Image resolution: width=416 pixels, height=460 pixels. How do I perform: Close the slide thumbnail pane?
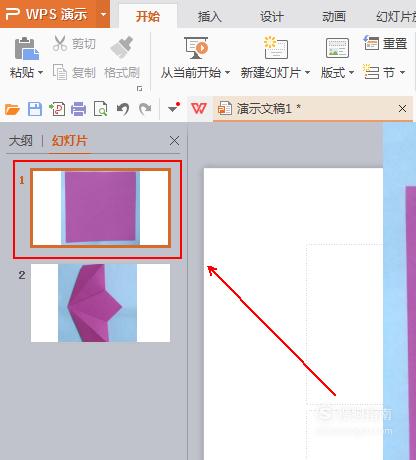click(174, 141)
